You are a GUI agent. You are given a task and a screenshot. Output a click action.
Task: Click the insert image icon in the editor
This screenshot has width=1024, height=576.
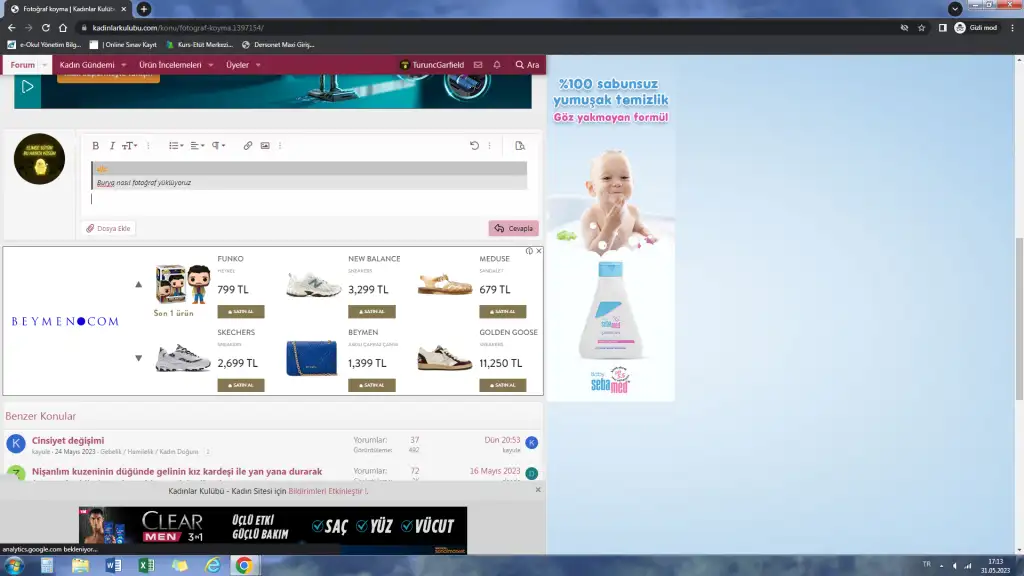point(265,146)
